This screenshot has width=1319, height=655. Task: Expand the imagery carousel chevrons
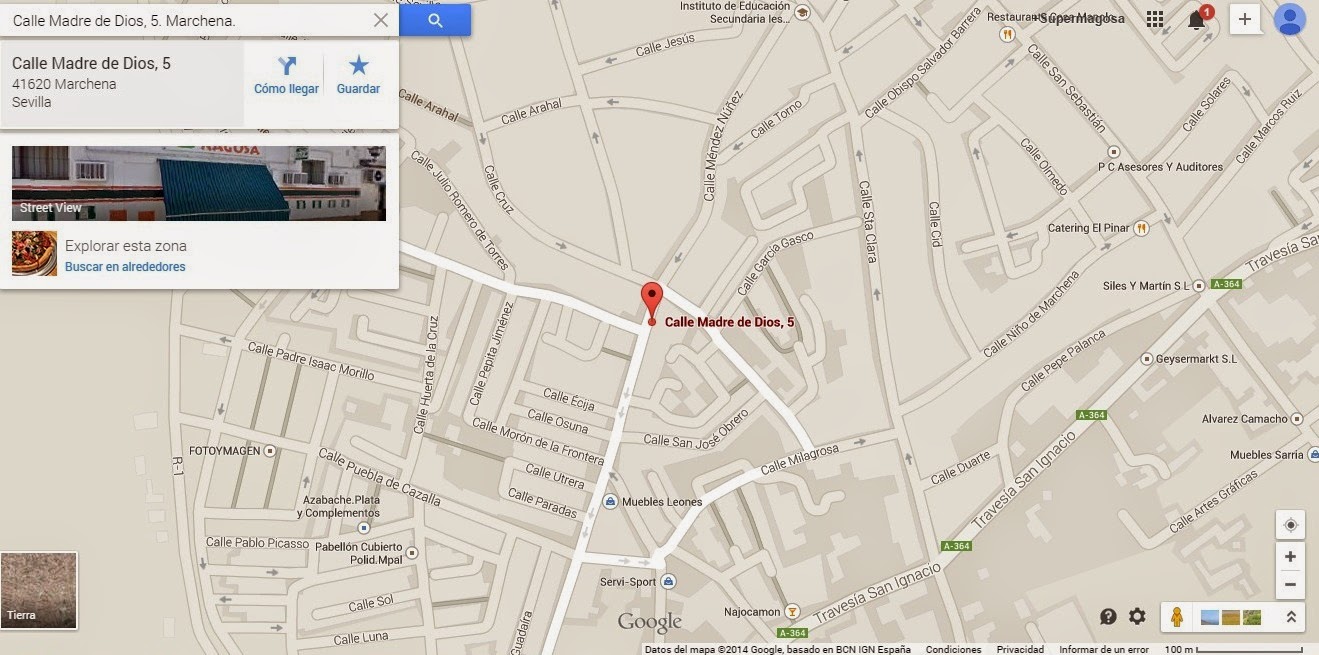coord(1290,617)
